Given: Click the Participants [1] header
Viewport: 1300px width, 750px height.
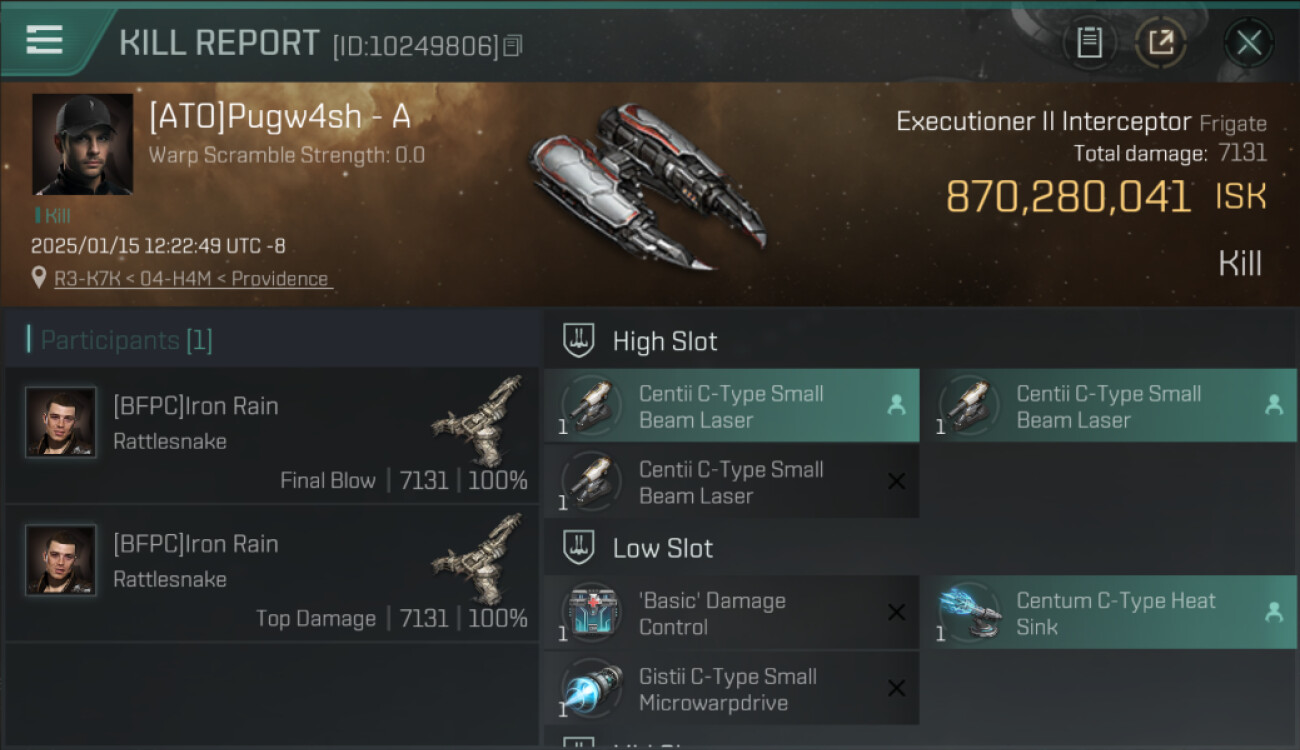Looking at the screenshot, I should pyautogui.click(x=126, y=340).
